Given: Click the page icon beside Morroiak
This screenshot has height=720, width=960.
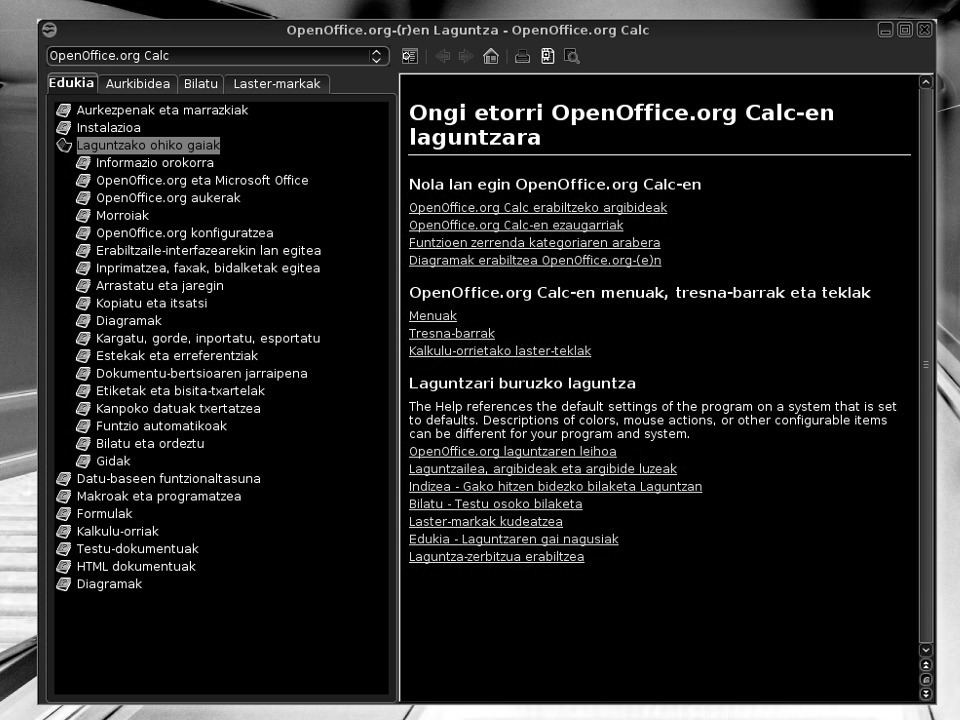Looking at the screenshot, I should click(x=83, y=216).
